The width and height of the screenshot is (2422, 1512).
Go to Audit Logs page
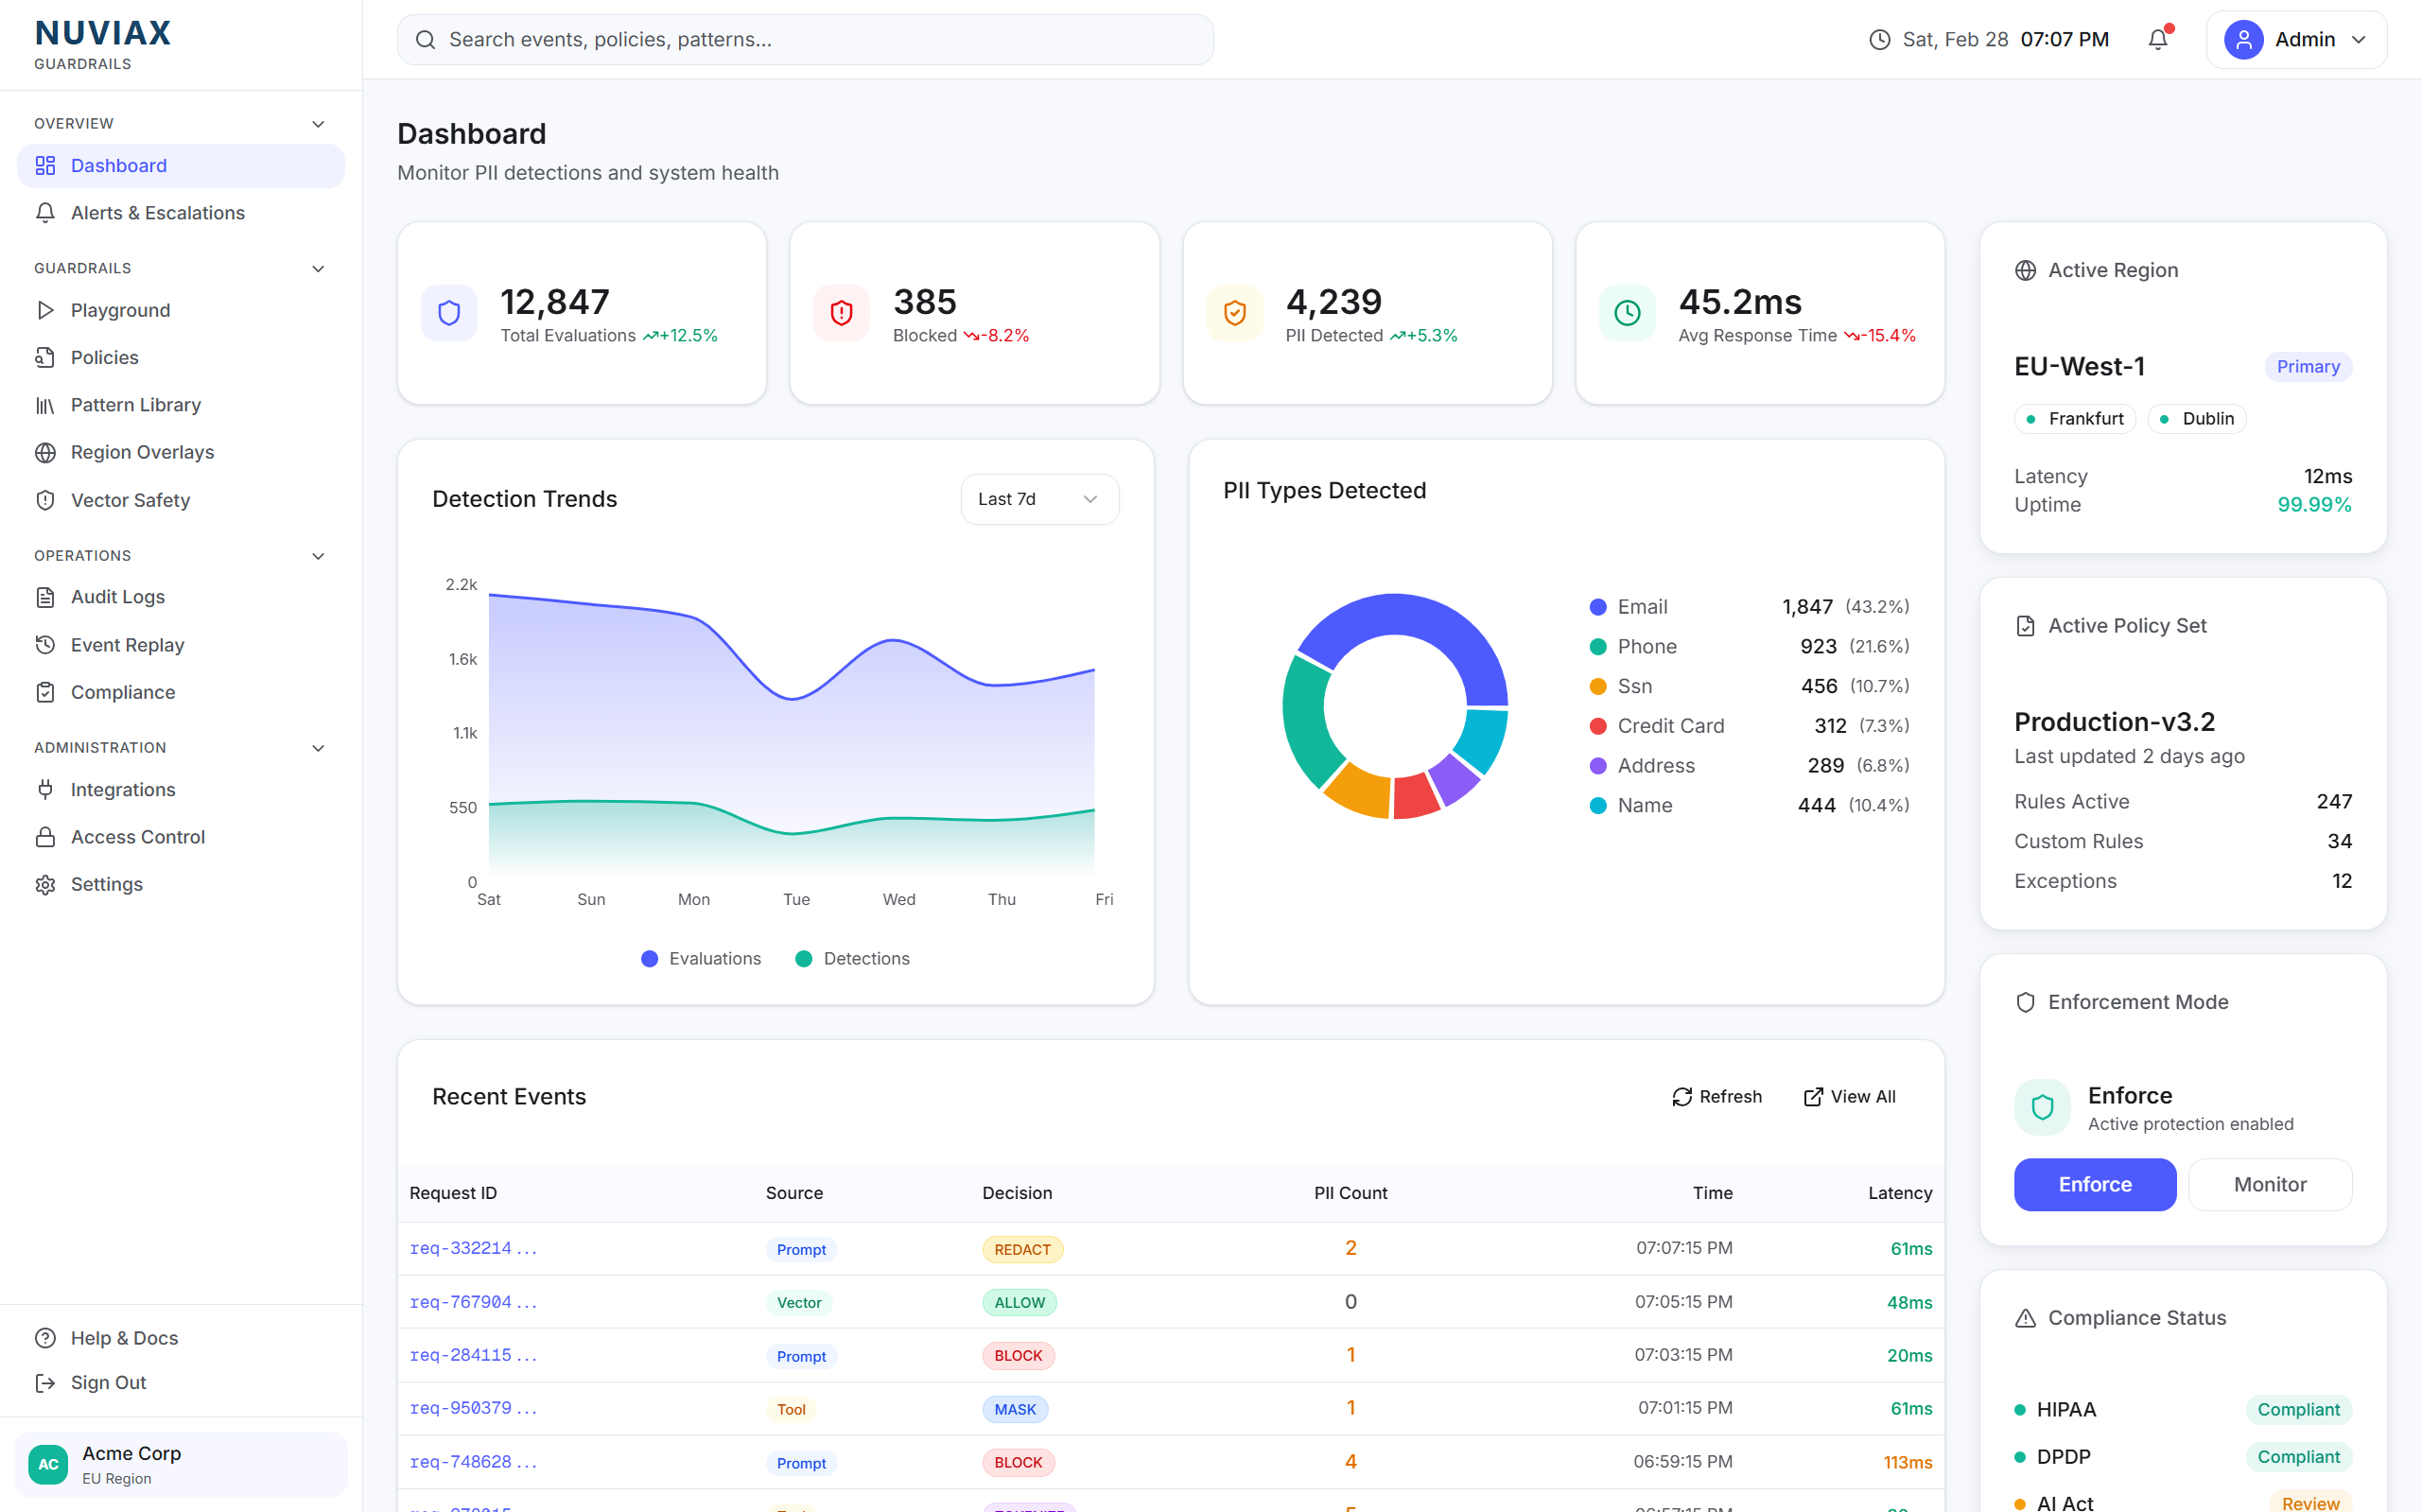pos(118,597)
